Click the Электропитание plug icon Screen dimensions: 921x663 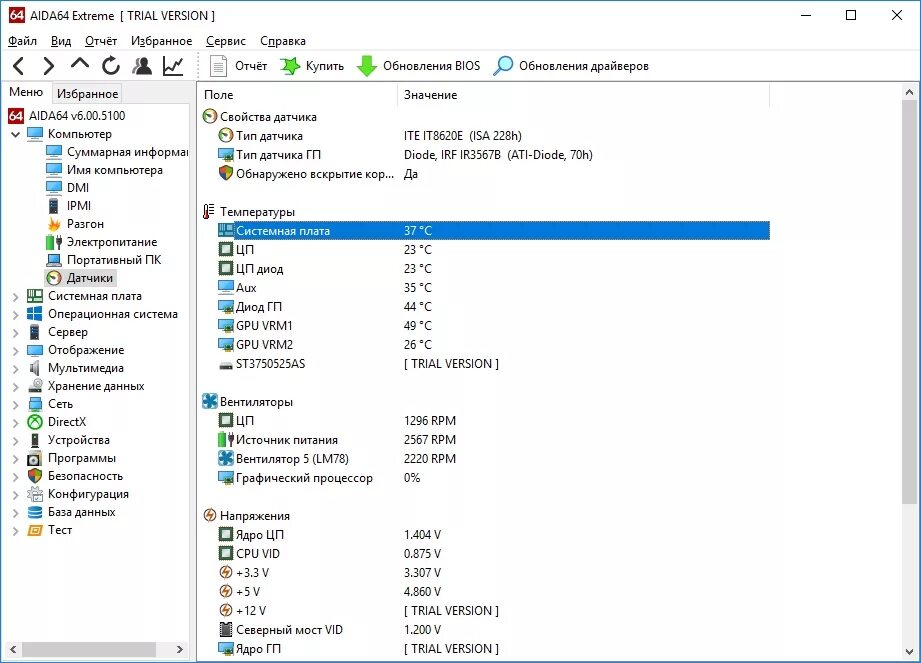pos(54,242)
